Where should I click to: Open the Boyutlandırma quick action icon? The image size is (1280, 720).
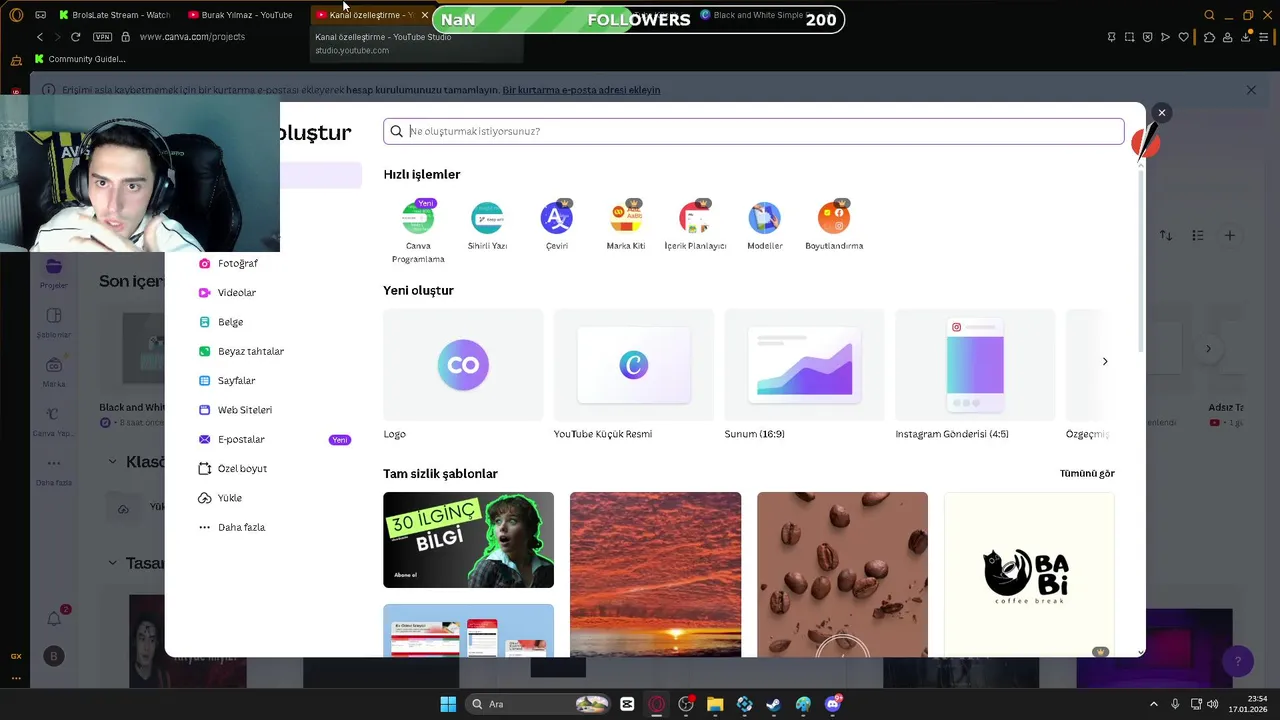(x=834, y=217)
